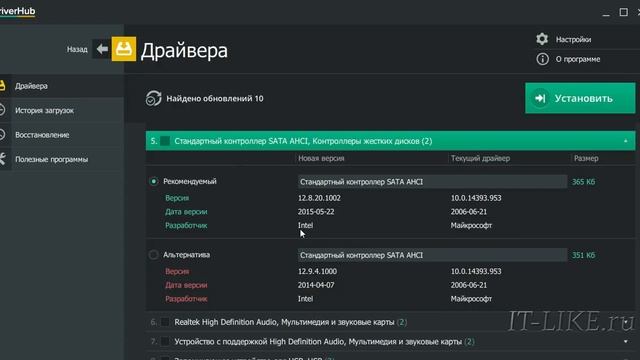Expand item 7 High Definition Audio device arrow

pyautogui.click(x=625, y=342)
